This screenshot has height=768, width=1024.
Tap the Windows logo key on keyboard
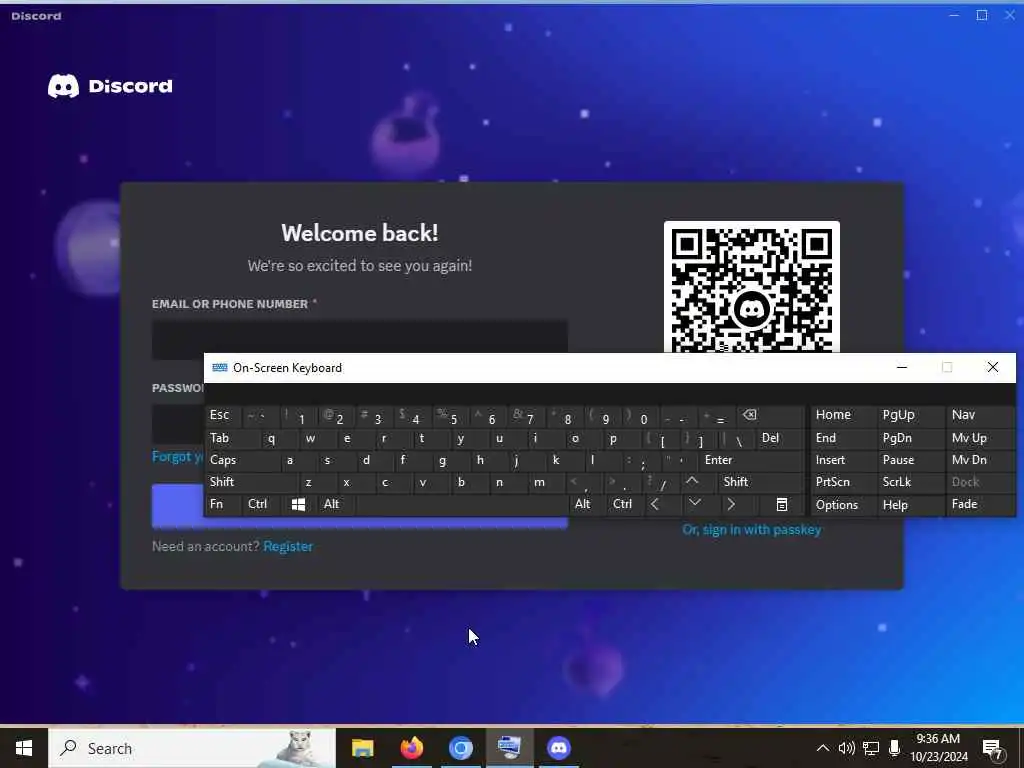point(298,504)
